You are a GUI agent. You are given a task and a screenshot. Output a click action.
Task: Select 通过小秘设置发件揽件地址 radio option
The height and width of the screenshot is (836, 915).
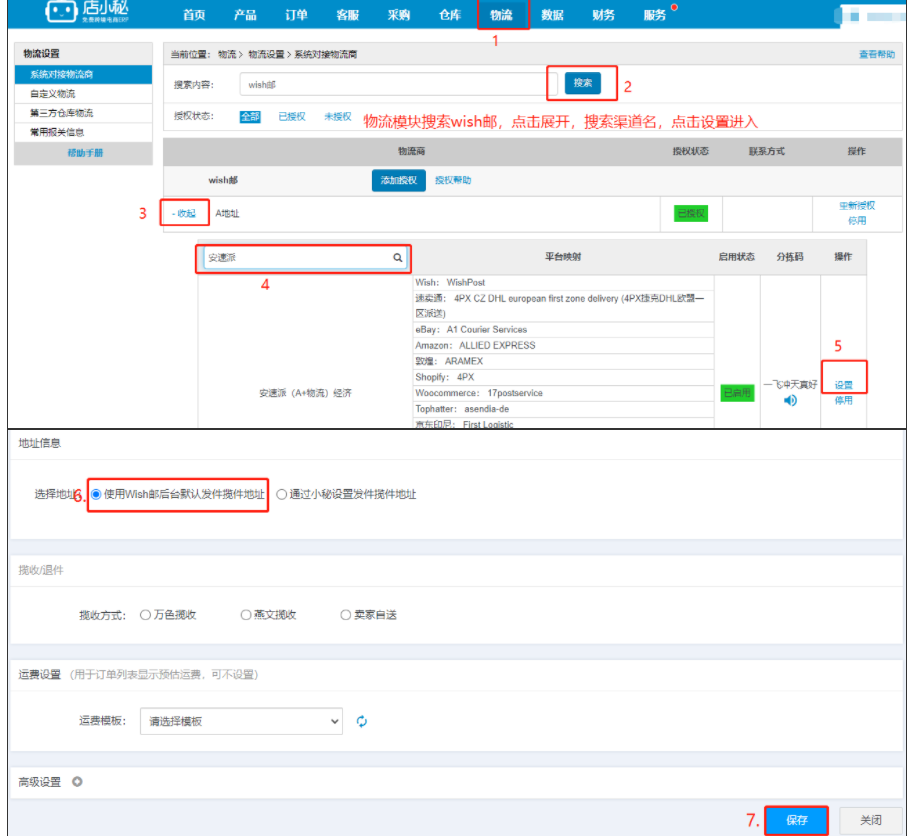coord(282,495)
